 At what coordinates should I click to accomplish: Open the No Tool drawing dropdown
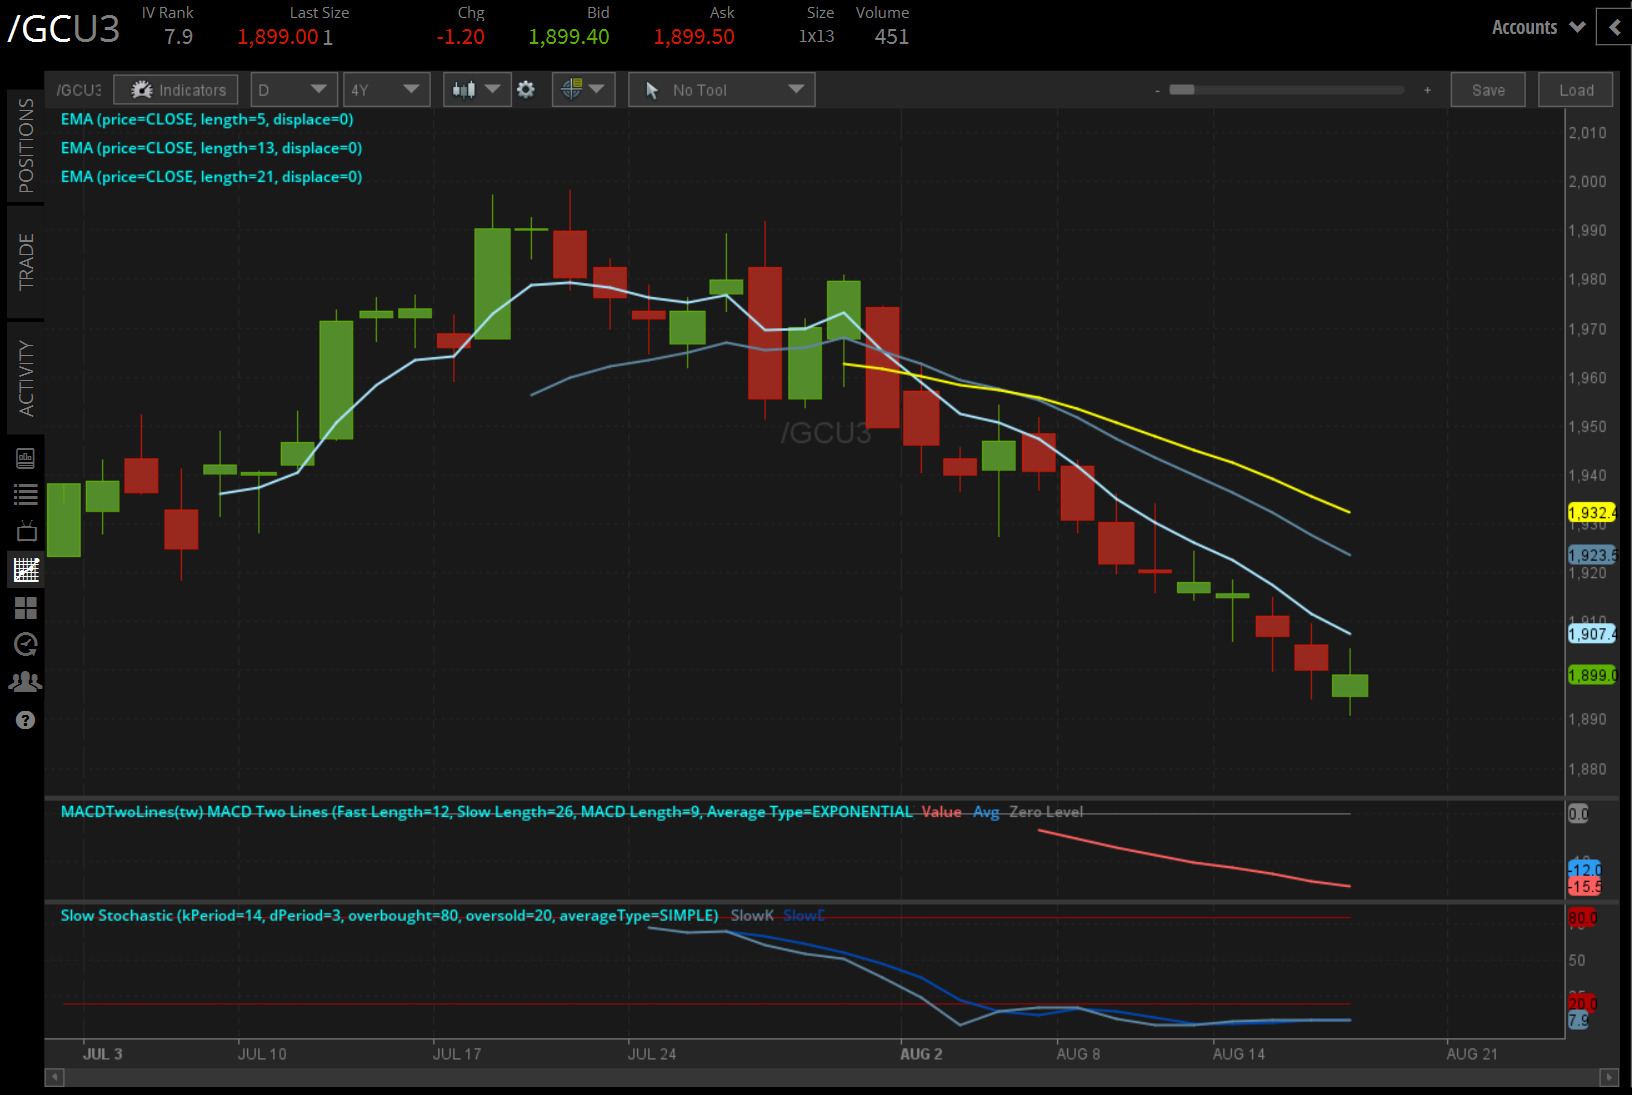click(720, 89)
